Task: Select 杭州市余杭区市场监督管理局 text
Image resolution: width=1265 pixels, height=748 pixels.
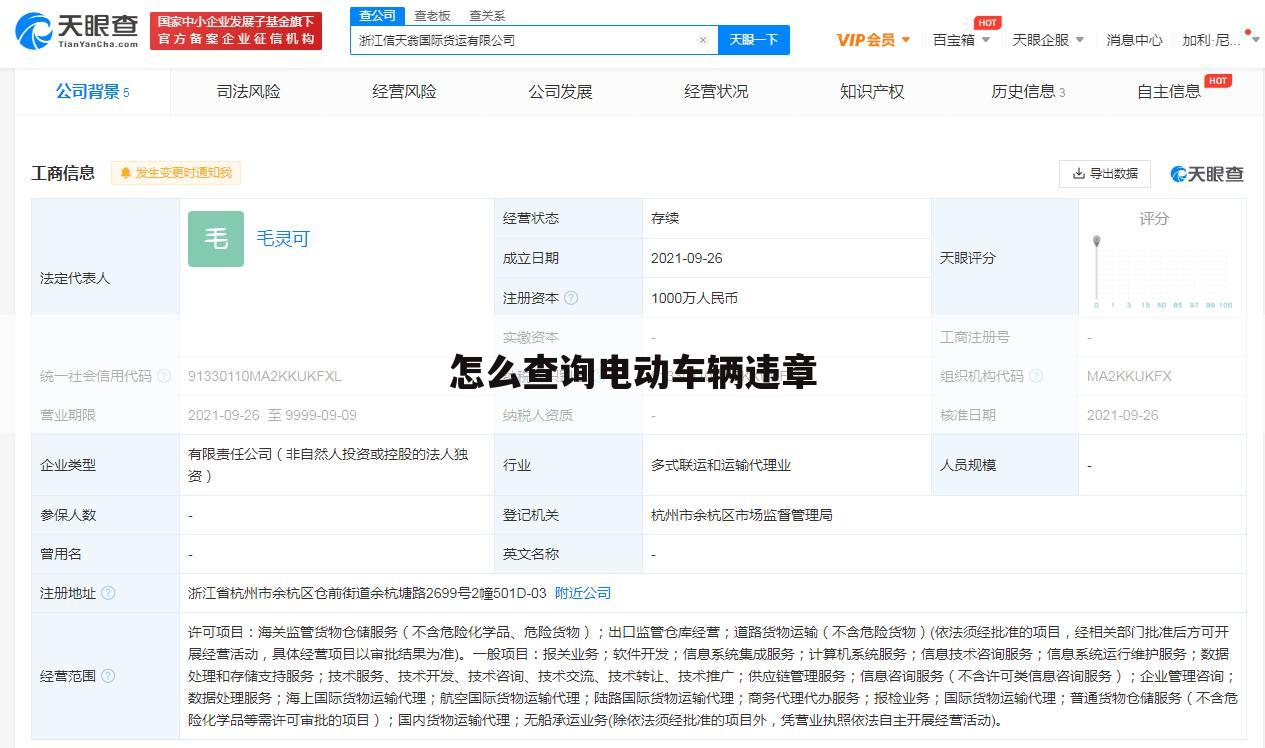Action: [x=742, y=515]
